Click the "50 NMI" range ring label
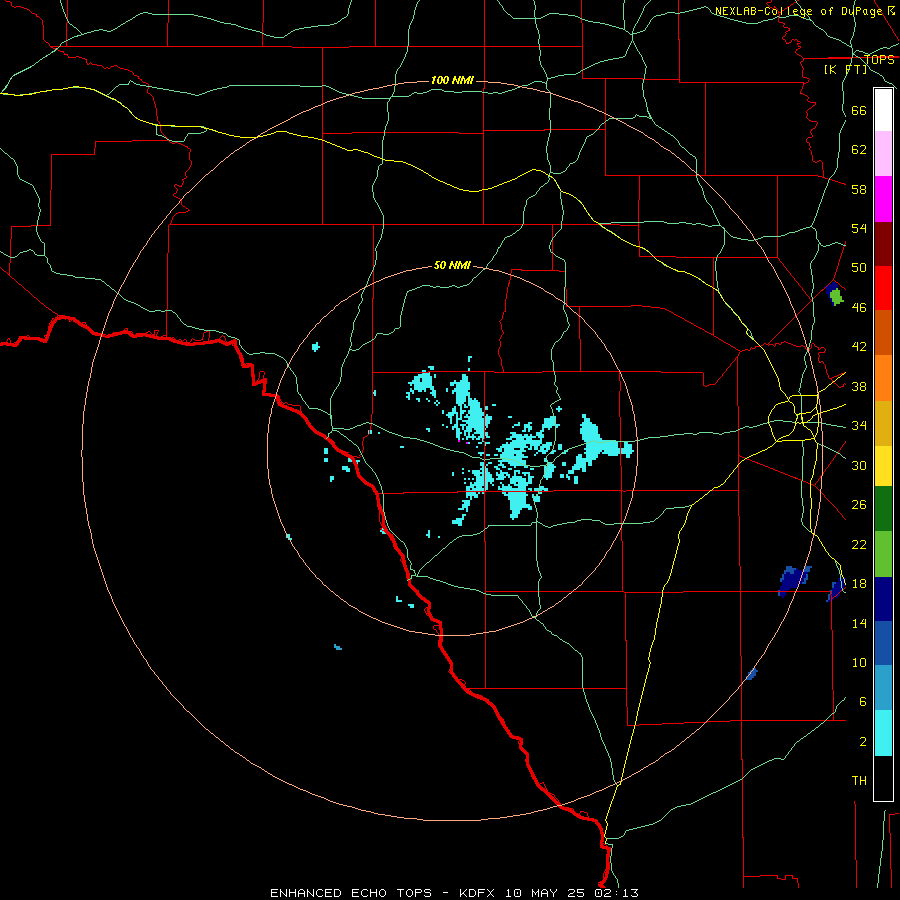The height and width of the screenshot is (900, 900). coord(452,265)
